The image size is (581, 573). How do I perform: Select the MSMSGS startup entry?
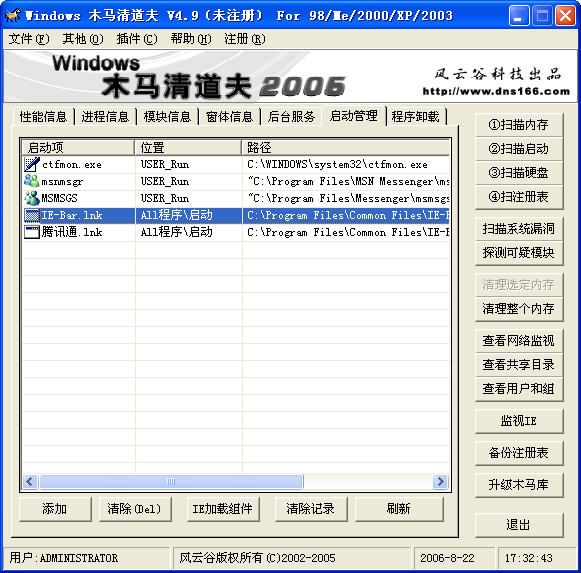tap(236, 198)
